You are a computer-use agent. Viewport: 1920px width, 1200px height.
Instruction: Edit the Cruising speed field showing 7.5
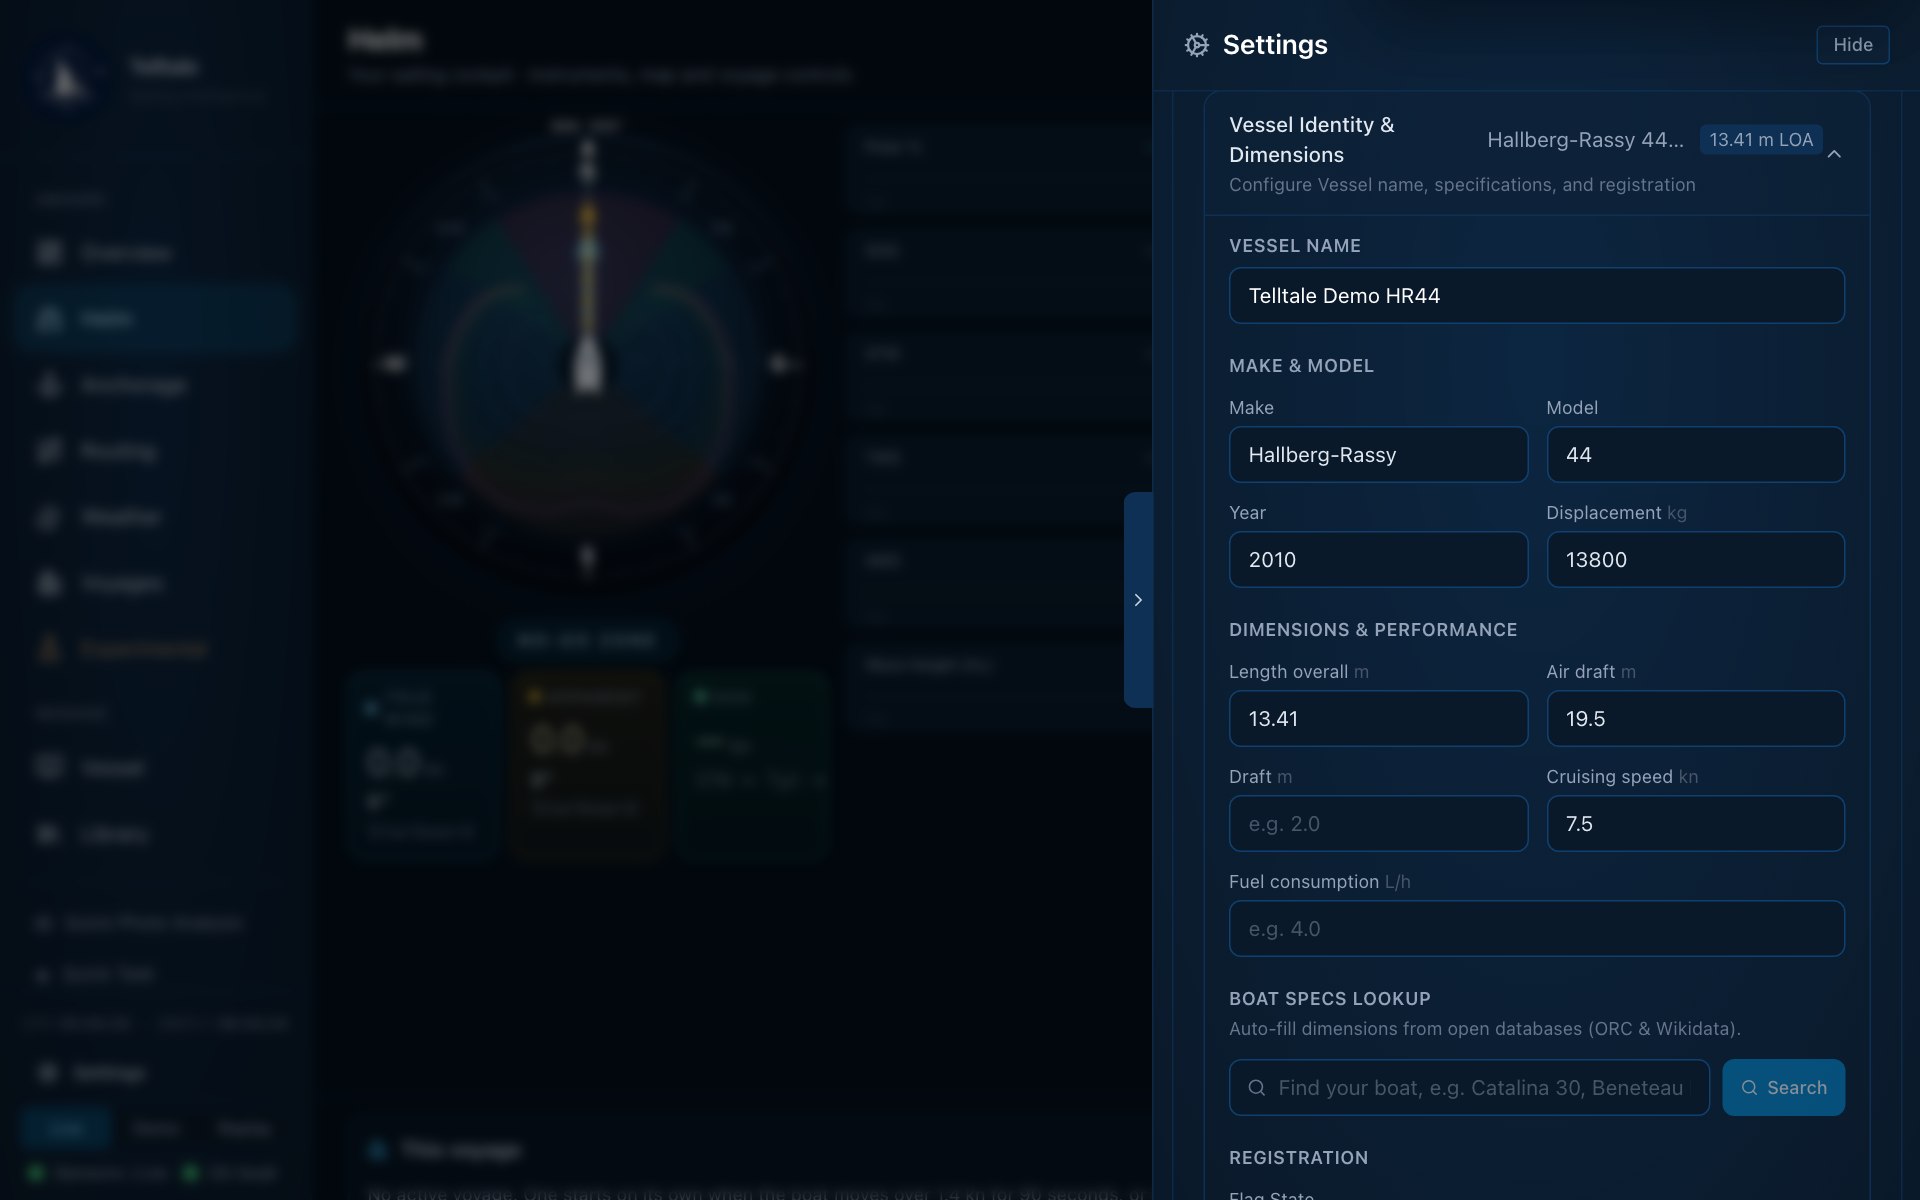tap(1695, 823)
